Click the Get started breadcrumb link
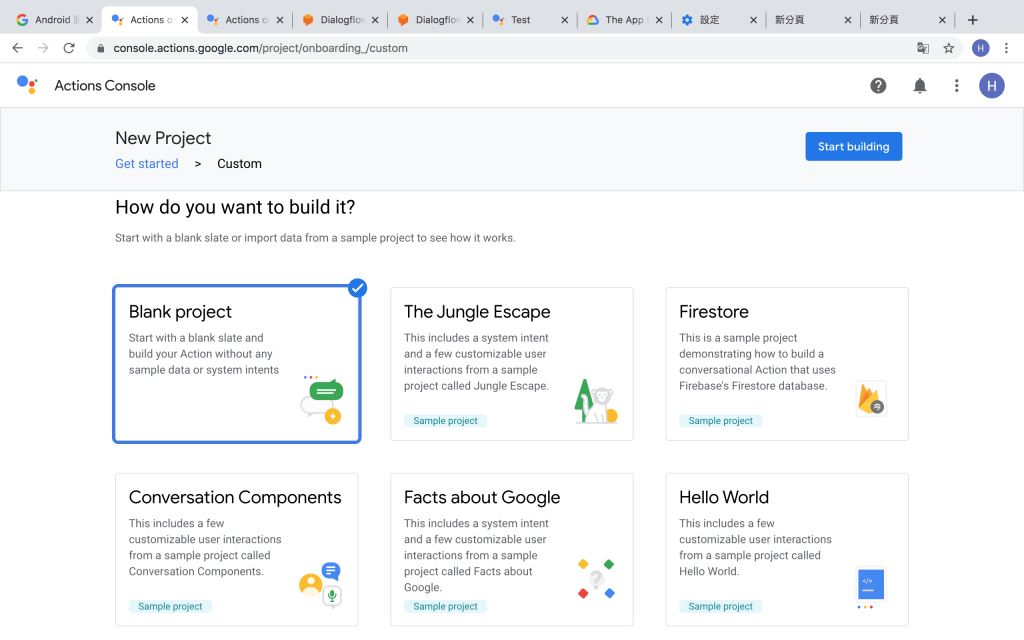 147,164
